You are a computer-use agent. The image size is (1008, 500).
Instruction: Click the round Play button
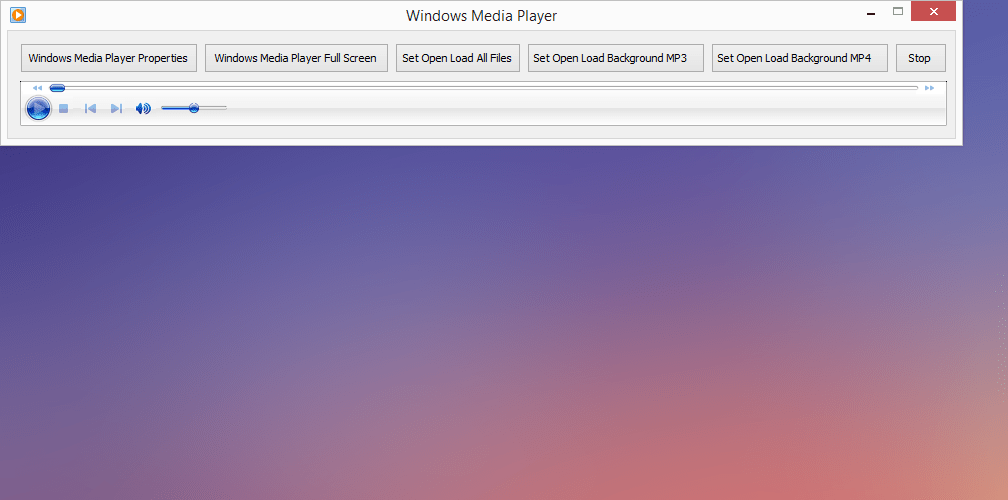tap(38, 108)
